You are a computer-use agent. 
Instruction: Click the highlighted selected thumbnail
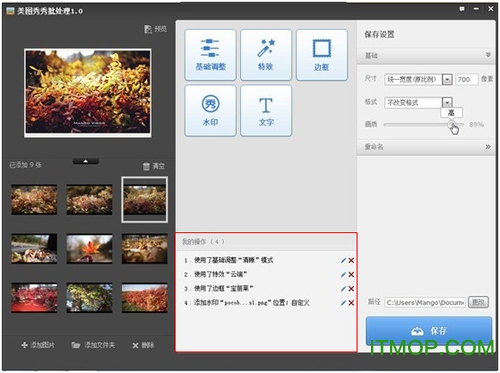click(x=145, y=200)
